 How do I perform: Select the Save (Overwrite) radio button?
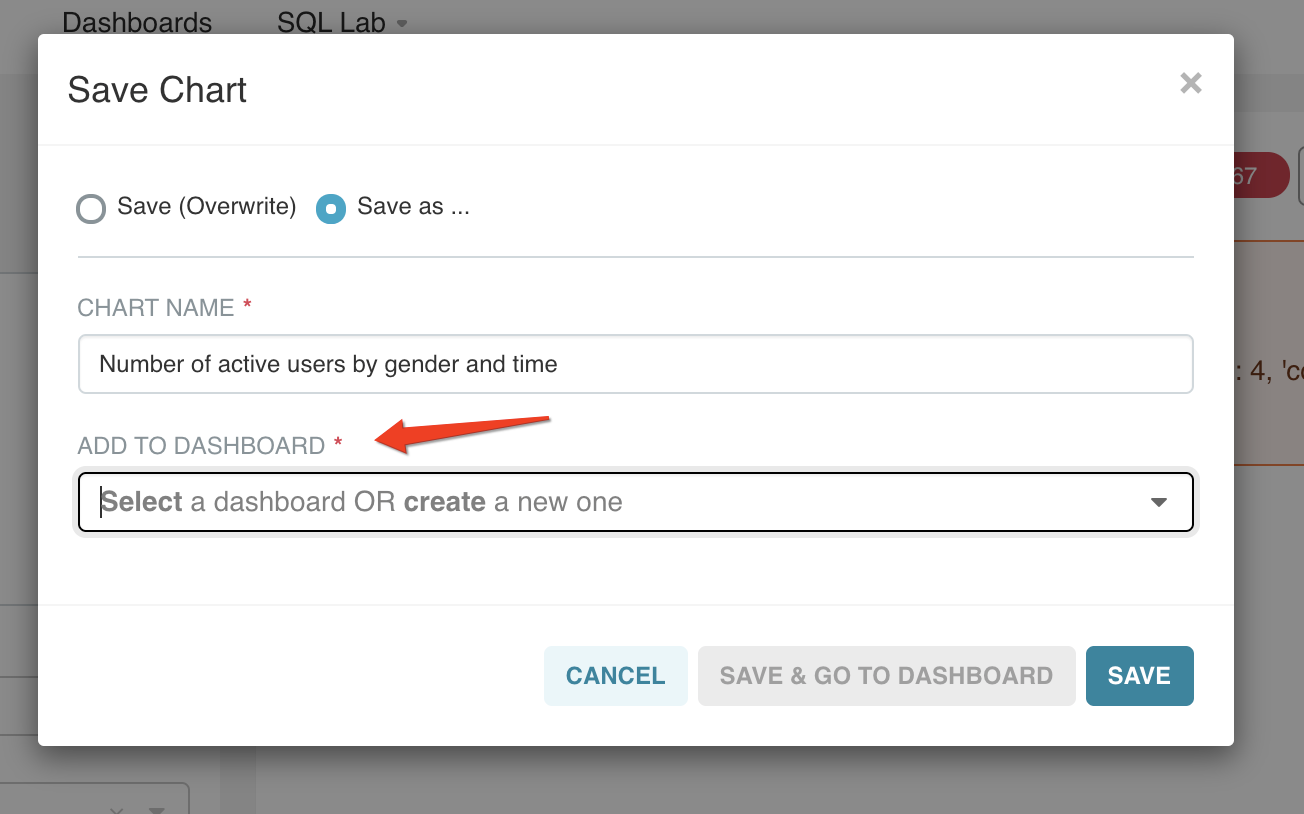click(x=91, y=209)
